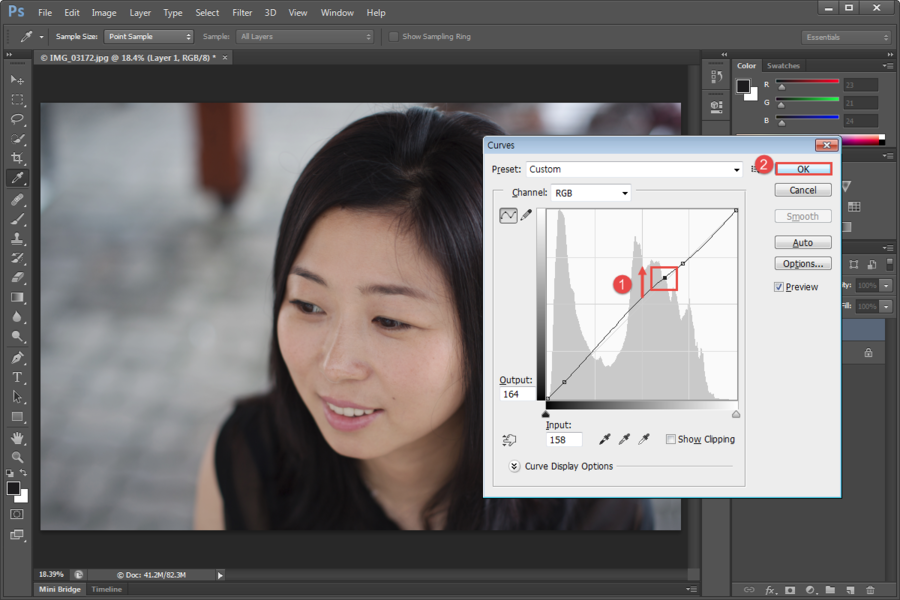Select the Rectangular Marquee tool
Image resolution: width=900 pixels, height=600 pixels.
tap(17, 99)
